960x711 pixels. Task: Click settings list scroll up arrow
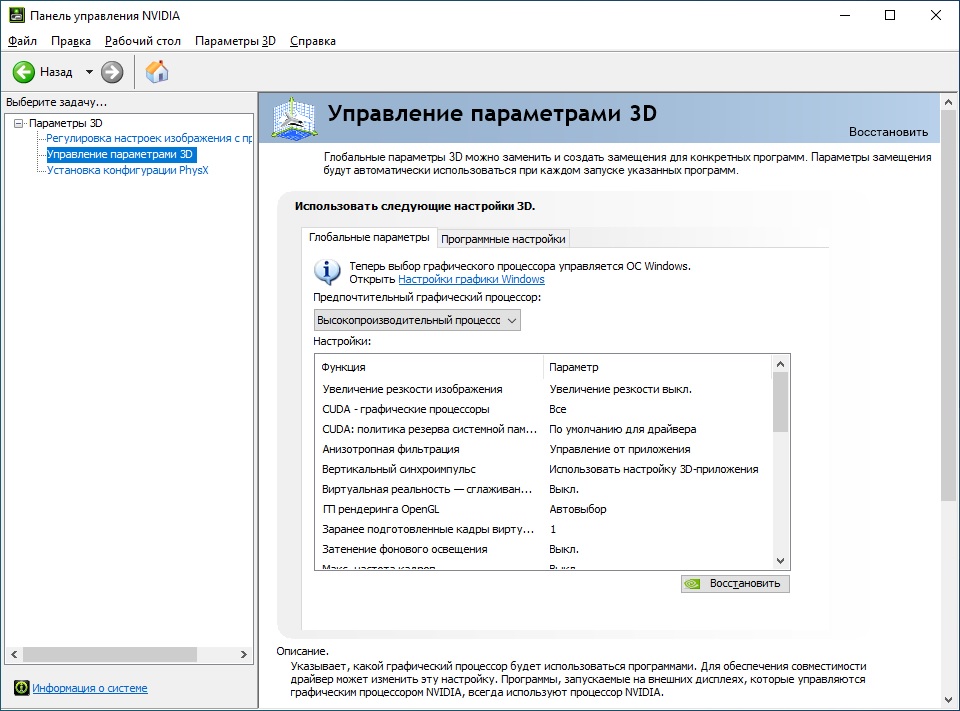(780, 364)
